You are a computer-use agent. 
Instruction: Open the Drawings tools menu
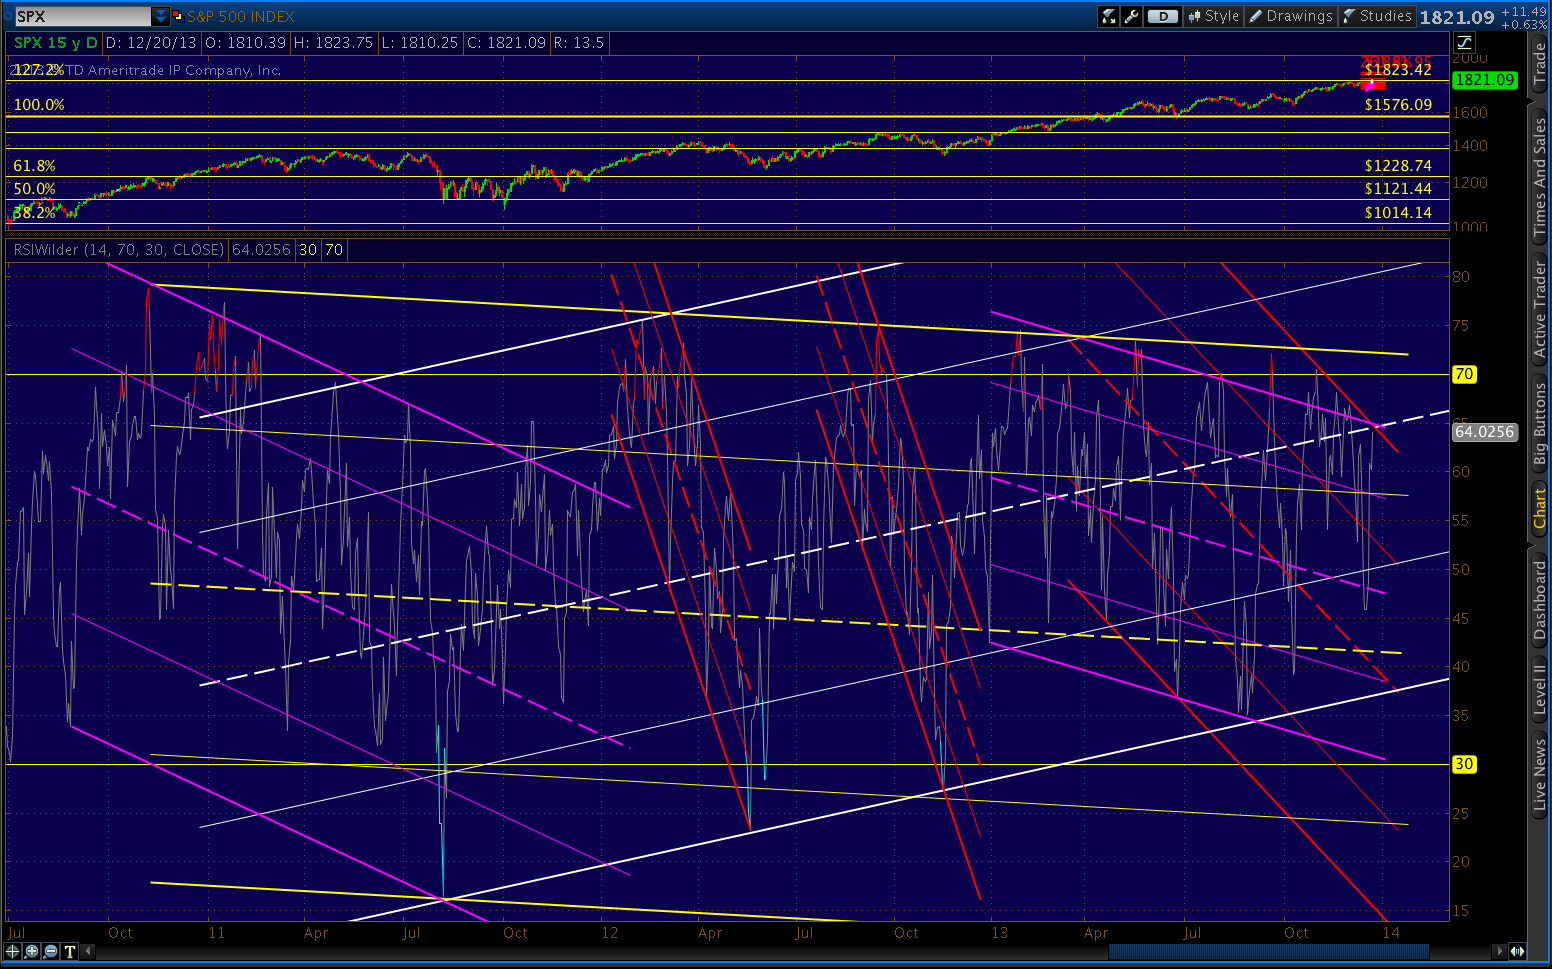point(1290,16)
